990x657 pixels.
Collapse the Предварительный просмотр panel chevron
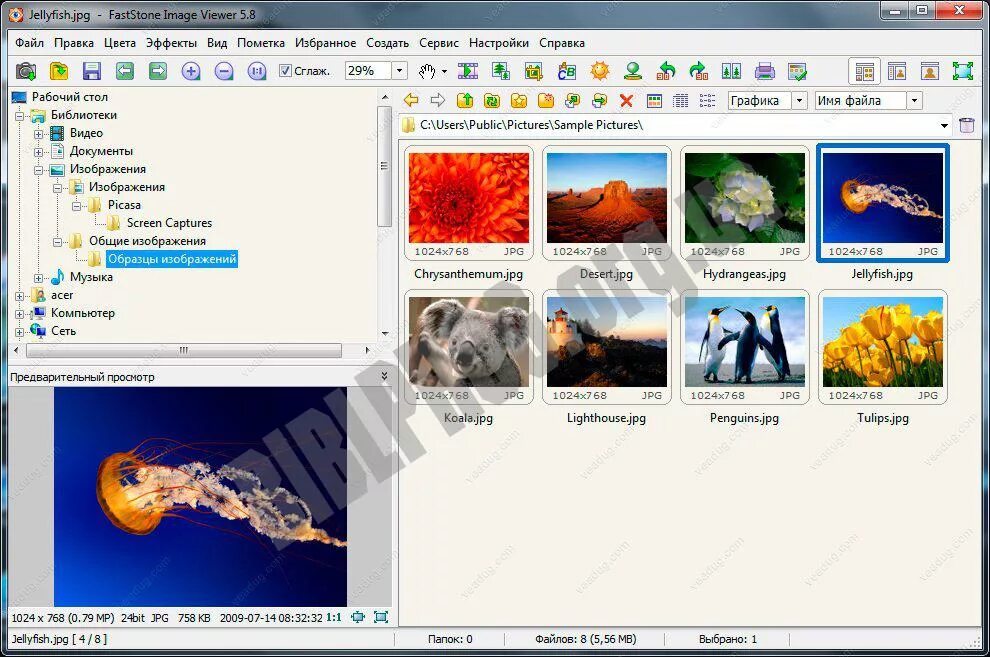pyautogui.click(x=385, y=376)
